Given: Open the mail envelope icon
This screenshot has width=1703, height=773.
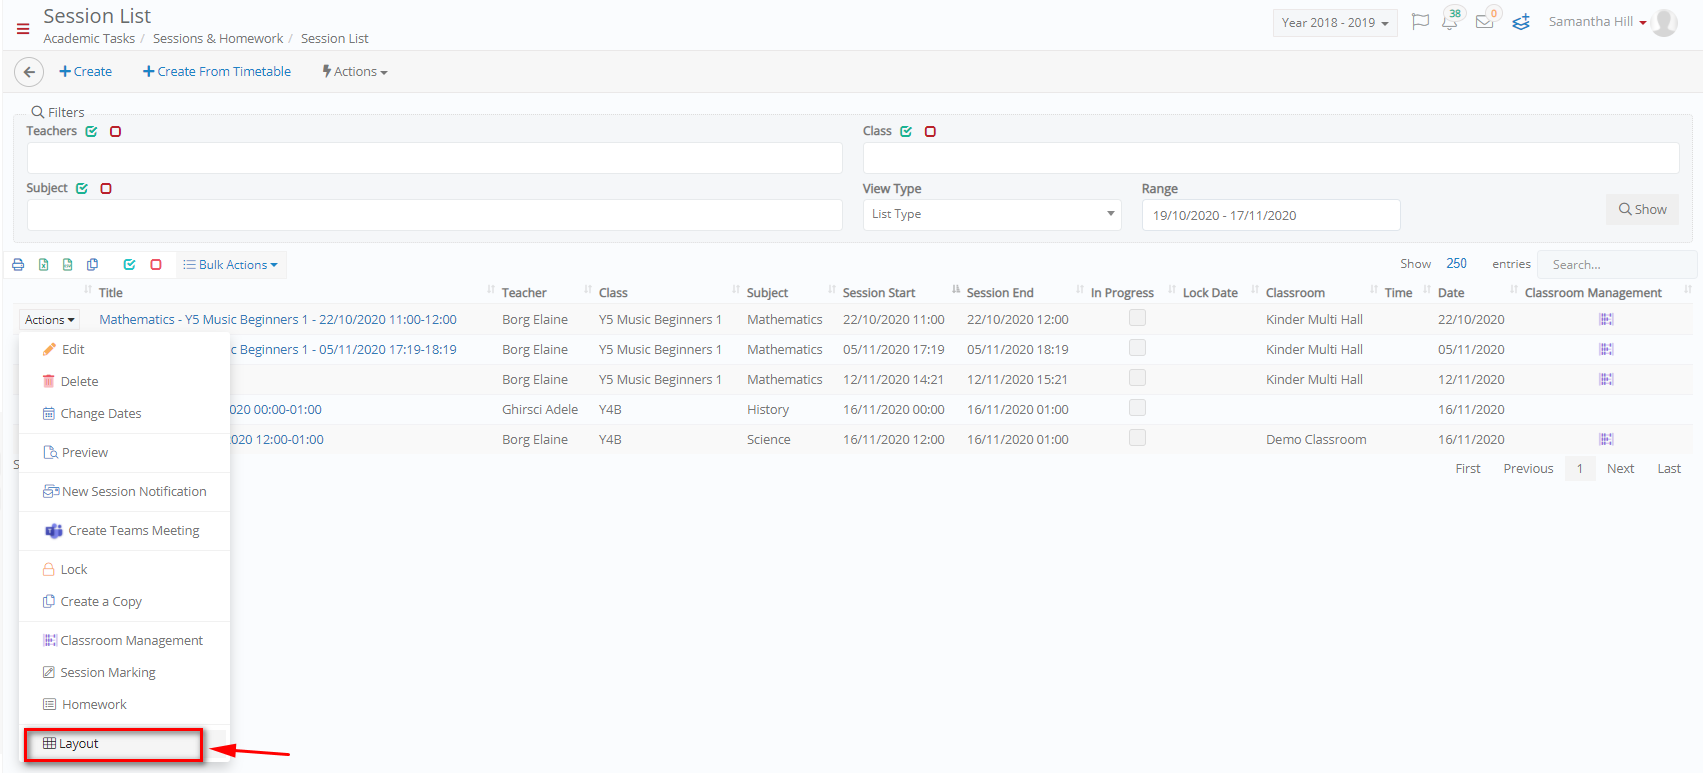Looking at the screenshot, I should tap(1485, 22).
